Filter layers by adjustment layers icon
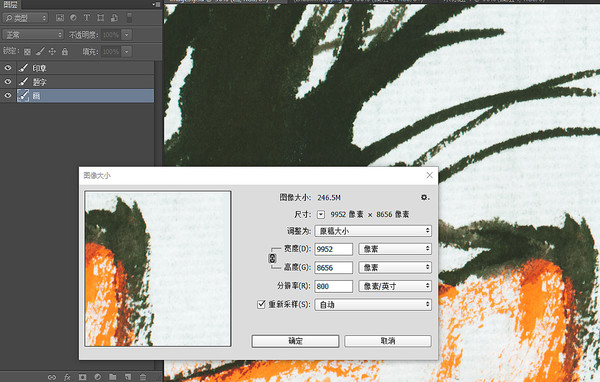Screen dimensions: 600x382 pyautogui.click(x=73, y=18)
